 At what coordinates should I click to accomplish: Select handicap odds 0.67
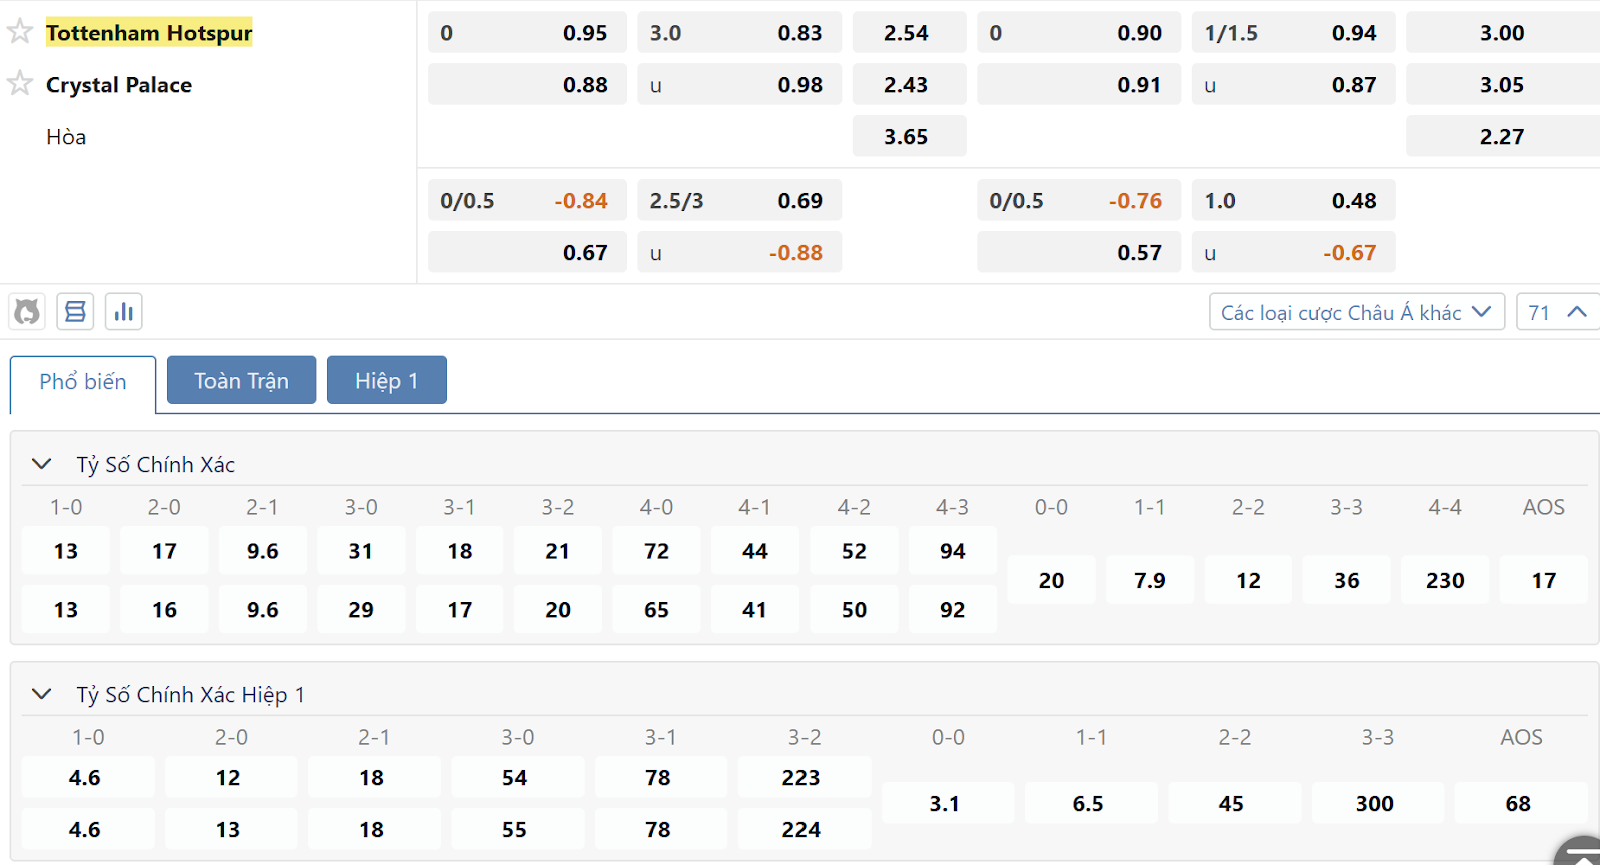(527, 253)
